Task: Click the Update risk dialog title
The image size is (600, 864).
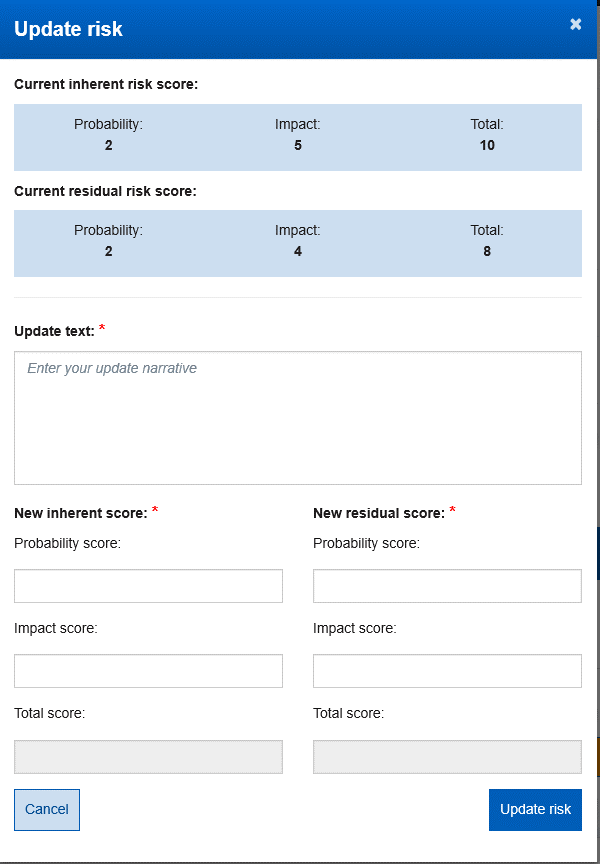Action: click(68, 29)
